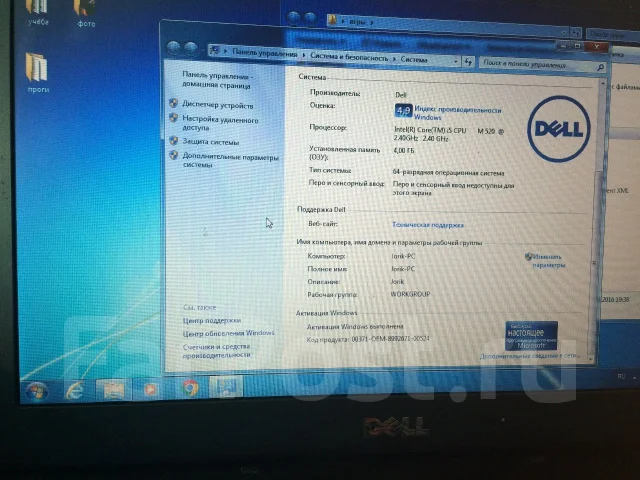Open Настройка удаленного доступа

point(220,124)
